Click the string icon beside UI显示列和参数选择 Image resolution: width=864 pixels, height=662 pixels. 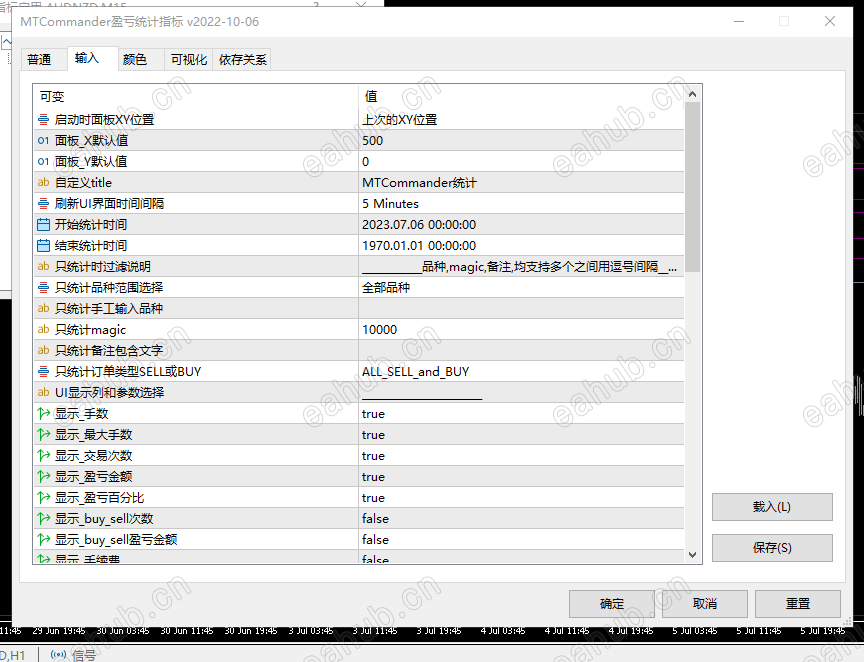point(44,392)
